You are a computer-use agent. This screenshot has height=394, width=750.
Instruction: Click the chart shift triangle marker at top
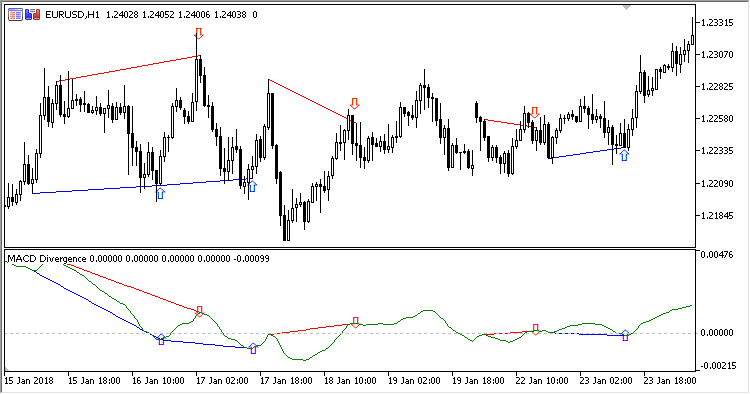(626, 8)
